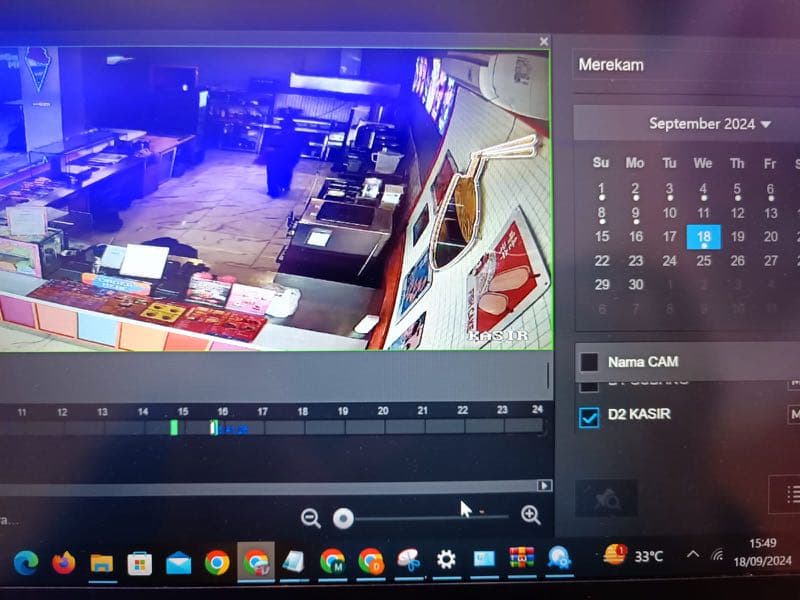Screen dimensions: 800x600
Task: Close the KASIR camera video pane
Action: click(544, 41)
